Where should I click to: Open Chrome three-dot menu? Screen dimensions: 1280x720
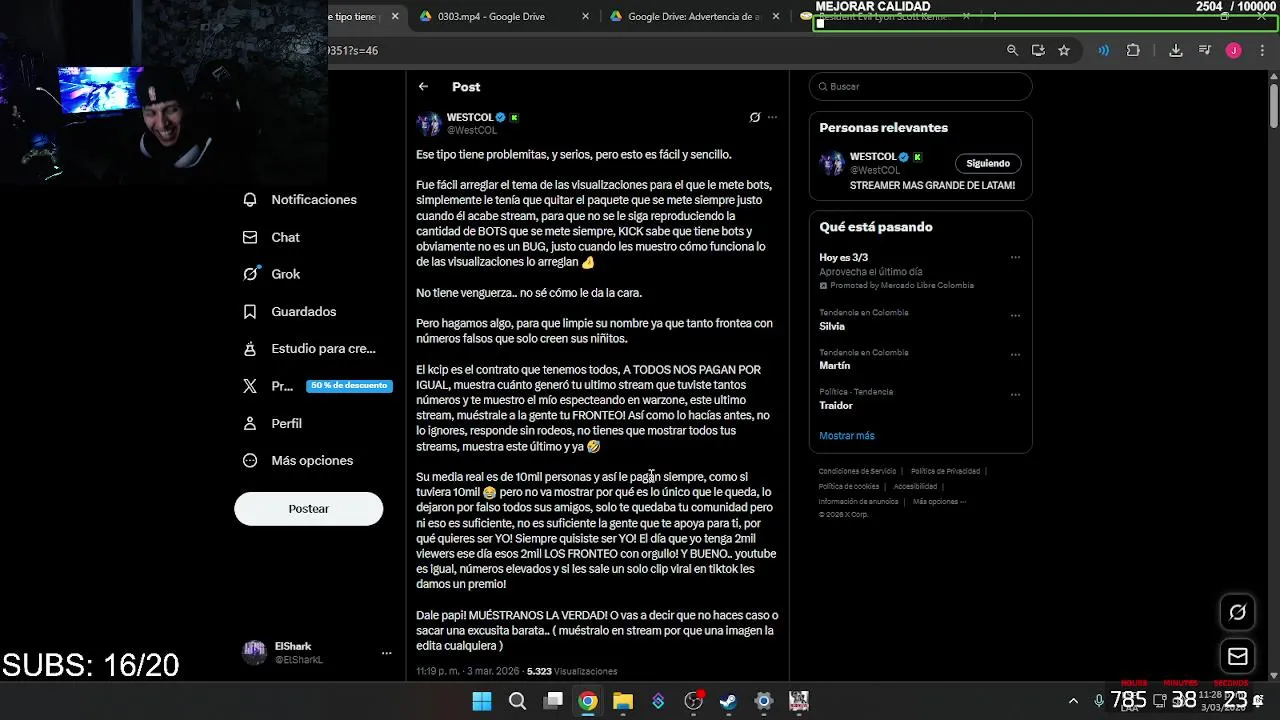(1262, 50)
